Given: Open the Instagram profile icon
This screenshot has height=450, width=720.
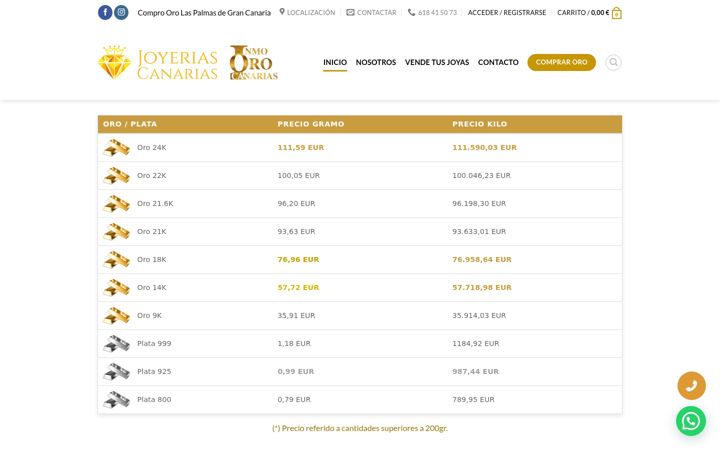Looking at the screenshot, I should coord(121,12).
